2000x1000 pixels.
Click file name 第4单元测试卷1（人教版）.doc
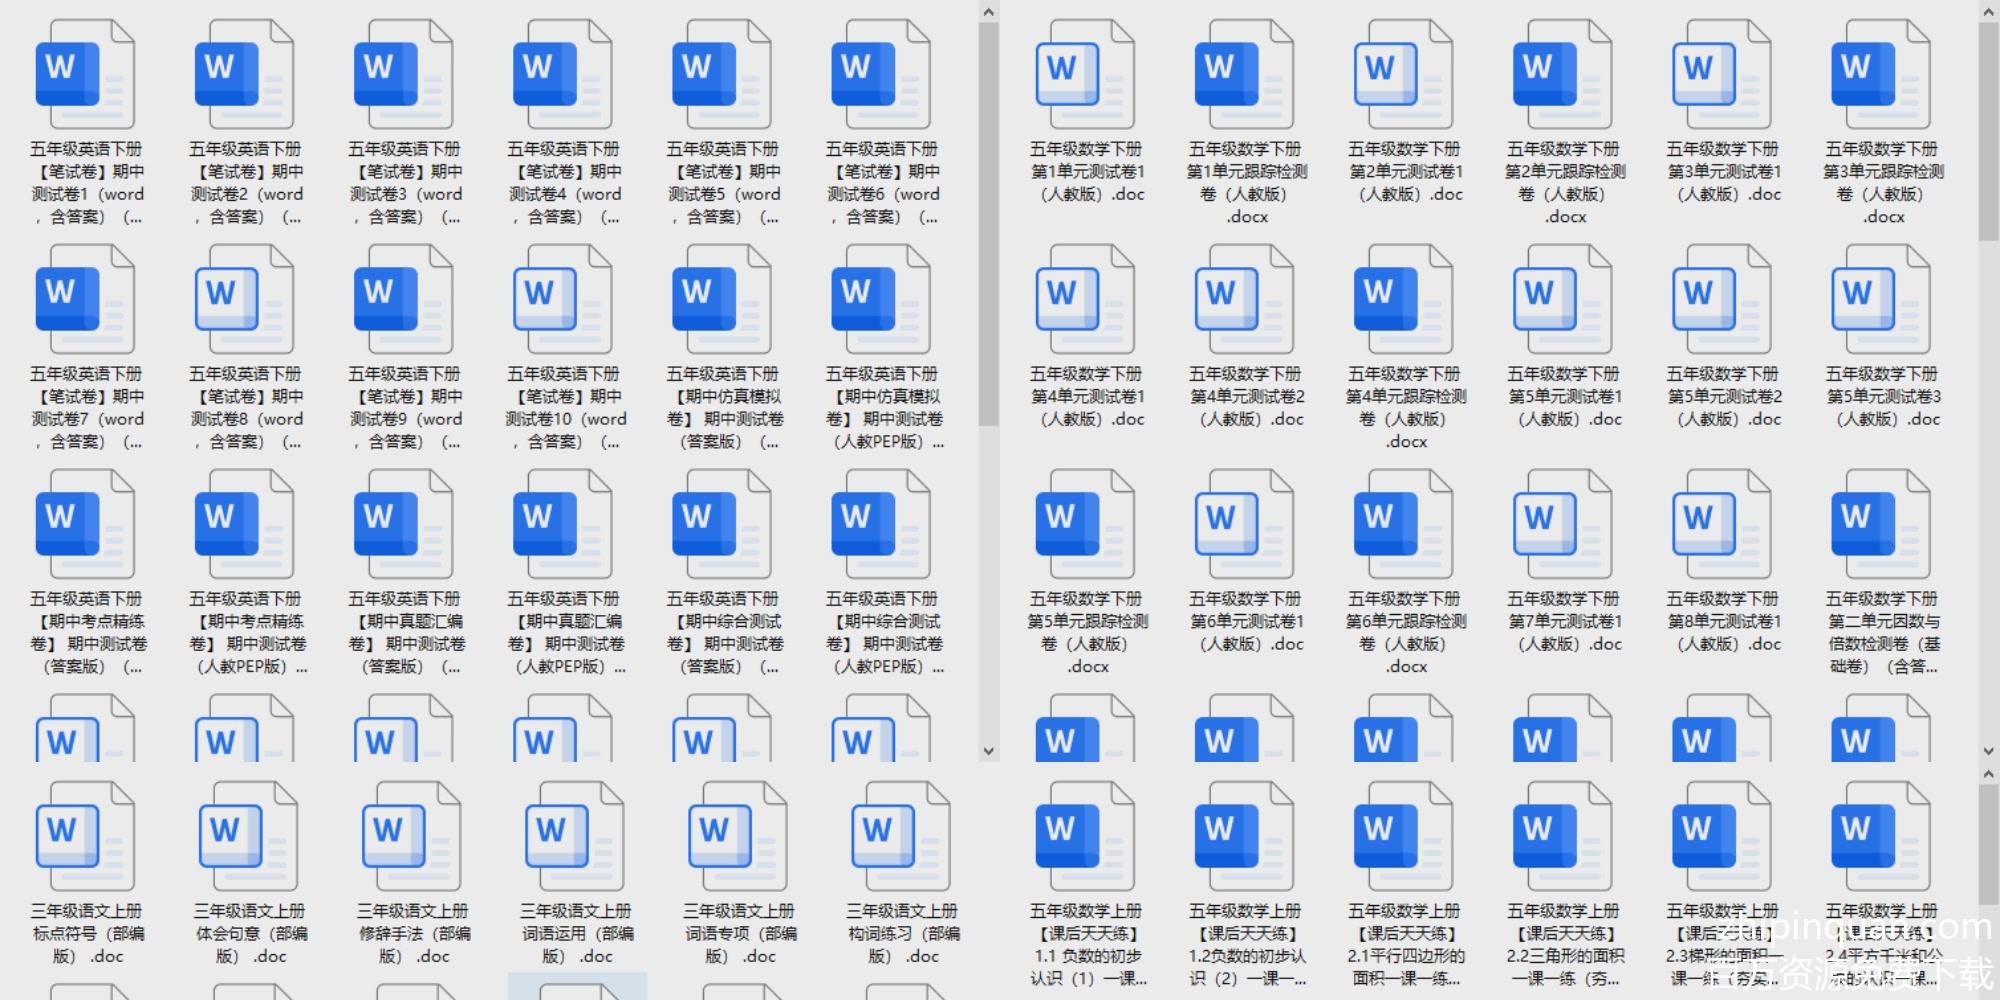coord(1087,397)
